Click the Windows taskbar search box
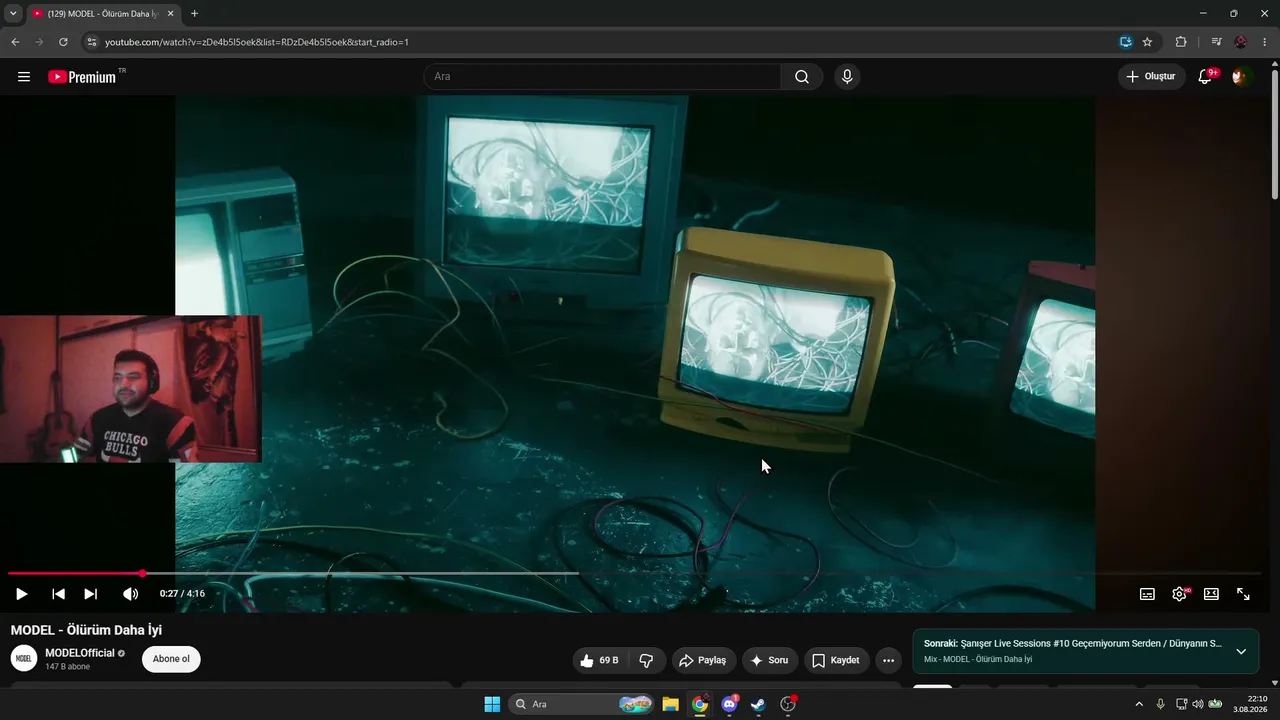 582,704
